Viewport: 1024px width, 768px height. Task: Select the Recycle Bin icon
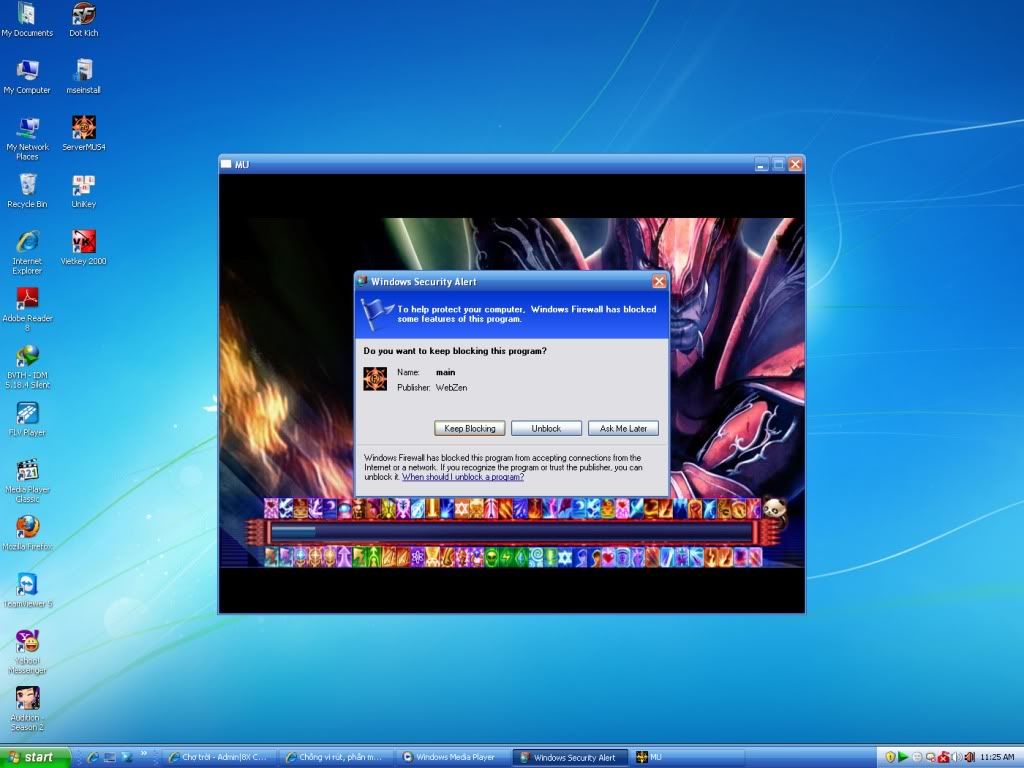point(27,191)
